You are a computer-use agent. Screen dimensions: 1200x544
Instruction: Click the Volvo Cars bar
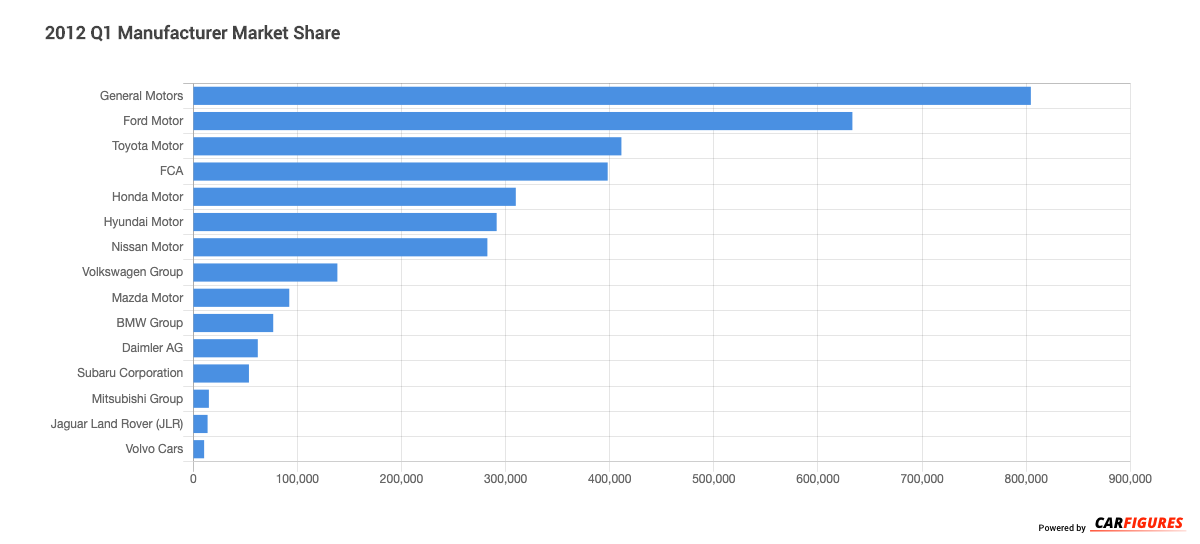(198, 449)
